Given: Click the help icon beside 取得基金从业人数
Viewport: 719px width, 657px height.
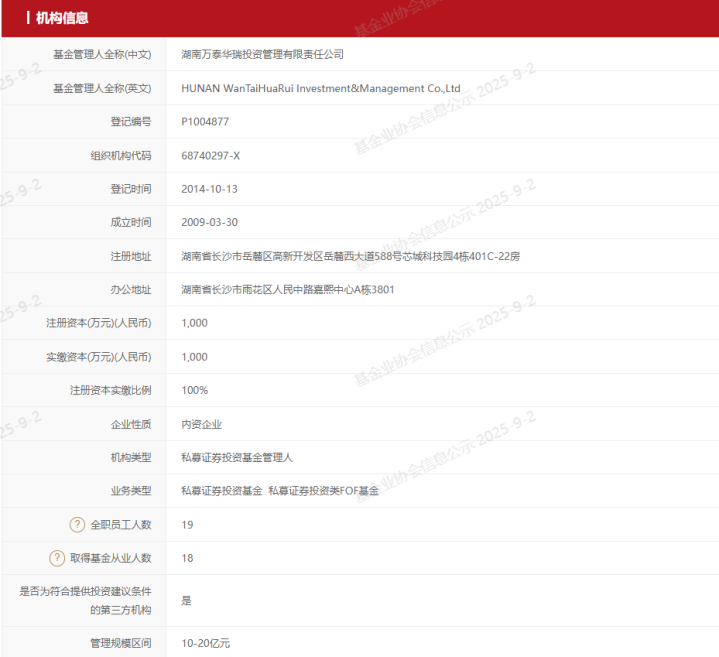Looking at the screenshot, I should pos(57,558).
